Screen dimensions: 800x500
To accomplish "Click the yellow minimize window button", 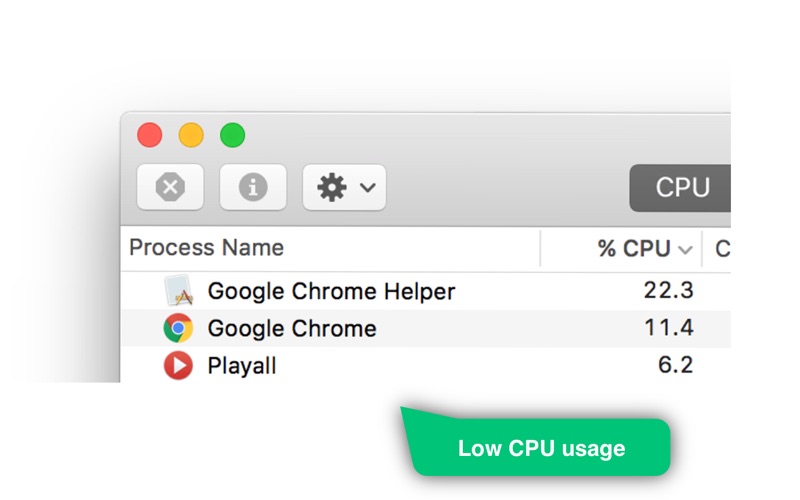I will 191,135.
